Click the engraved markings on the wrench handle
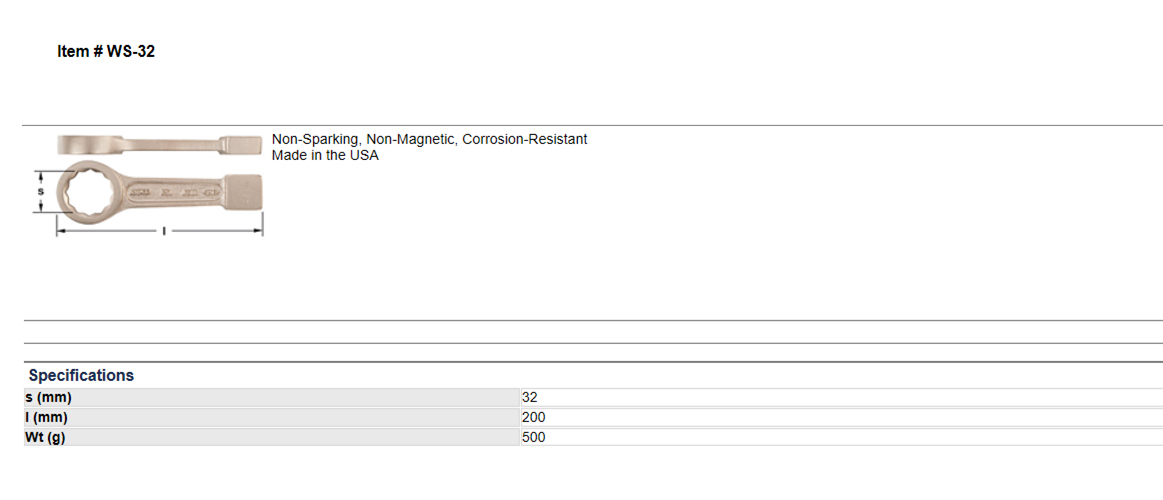 [174, 194]
